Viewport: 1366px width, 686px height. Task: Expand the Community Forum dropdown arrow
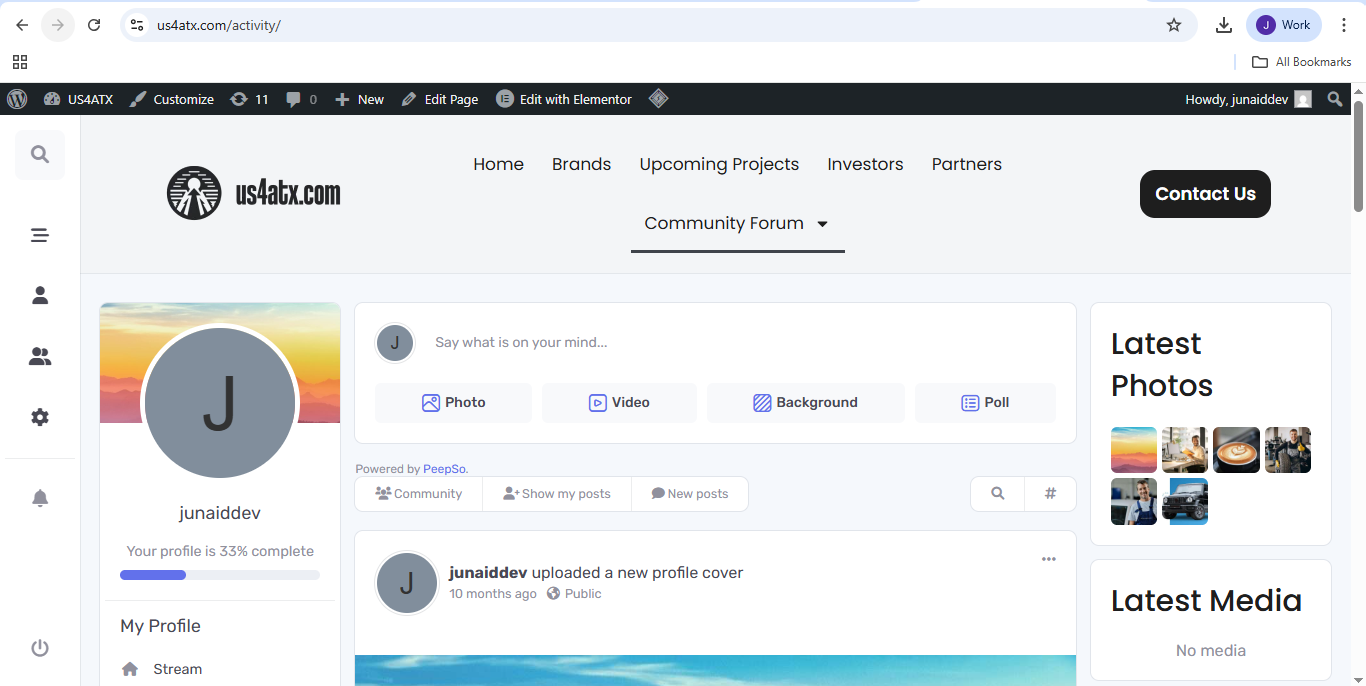coord(823,224)
